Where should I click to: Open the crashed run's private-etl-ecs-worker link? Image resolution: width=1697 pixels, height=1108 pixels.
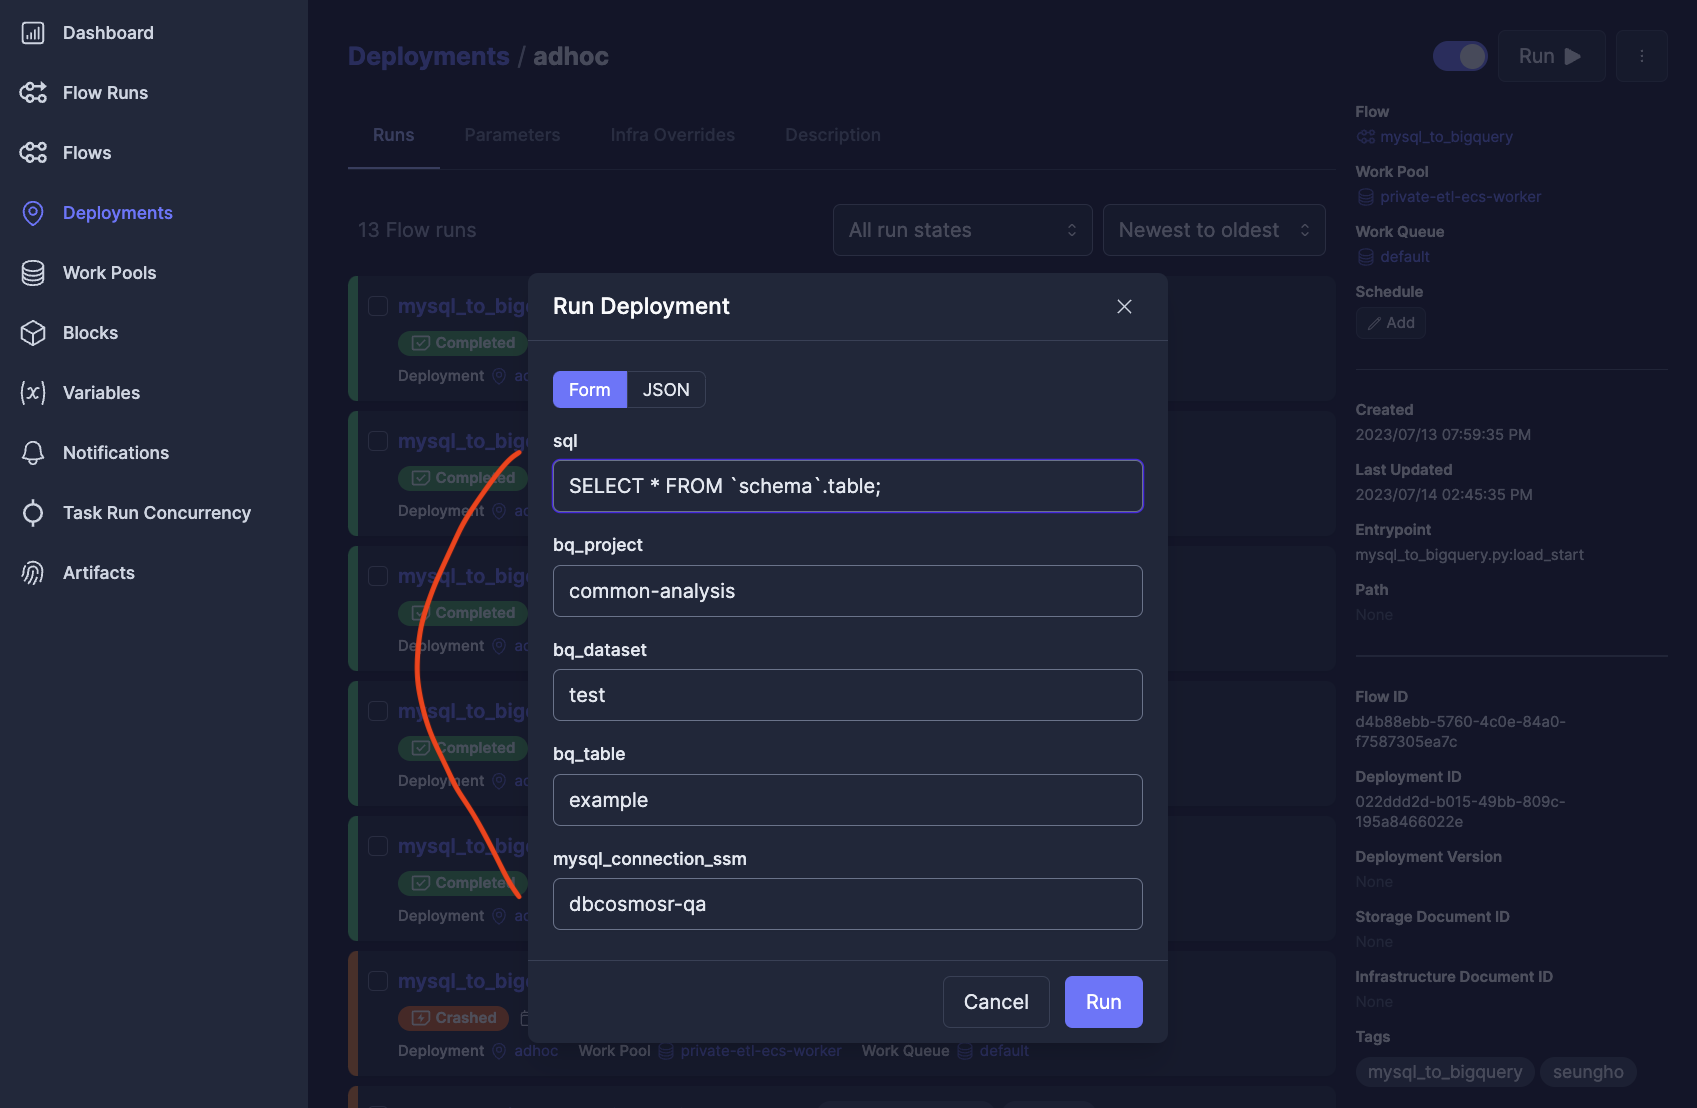[x=760, y=1051]
